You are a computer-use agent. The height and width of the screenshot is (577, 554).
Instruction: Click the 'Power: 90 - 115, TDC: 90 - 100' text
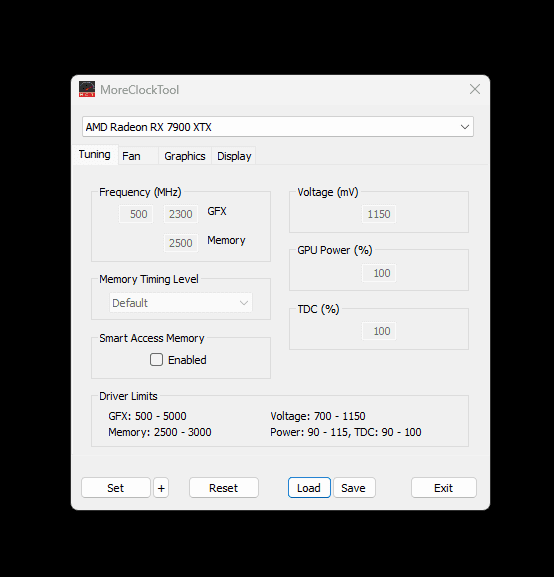point(346,432)
